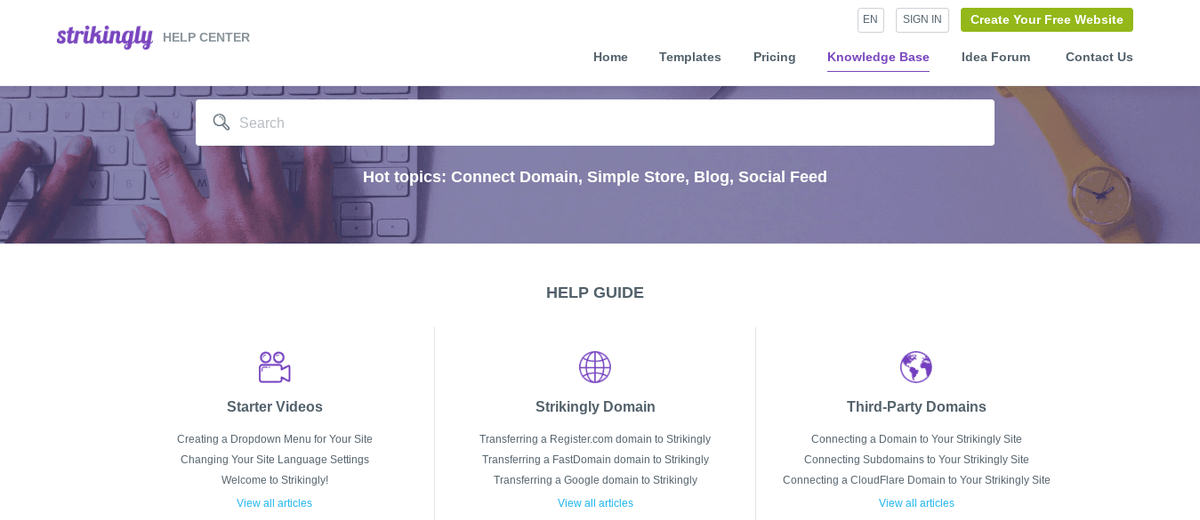1200x520 pixels.
Task: View all articles under Starter Videos
Action: pyautogui.click(x=275, y=503)
